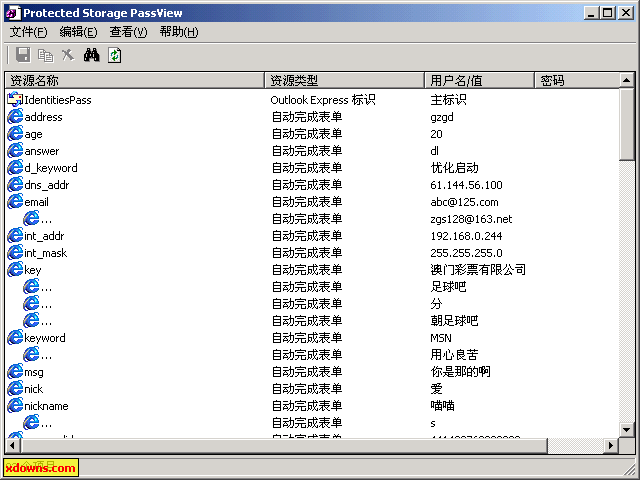The image size is (640, 480).
Task: Select the value 192.168.0.244
Action: click(x=466, y=236)
